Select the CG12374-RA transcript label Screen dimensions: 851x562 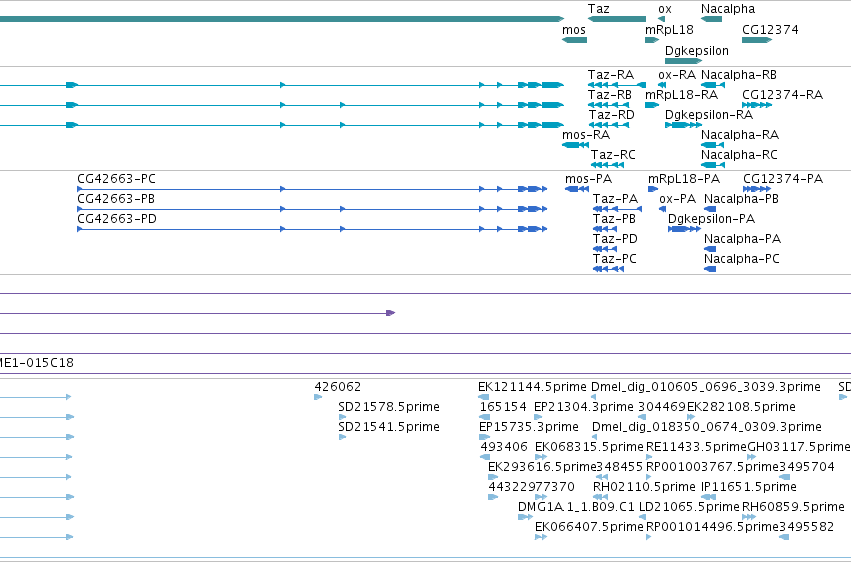click(x=782, y=95)
